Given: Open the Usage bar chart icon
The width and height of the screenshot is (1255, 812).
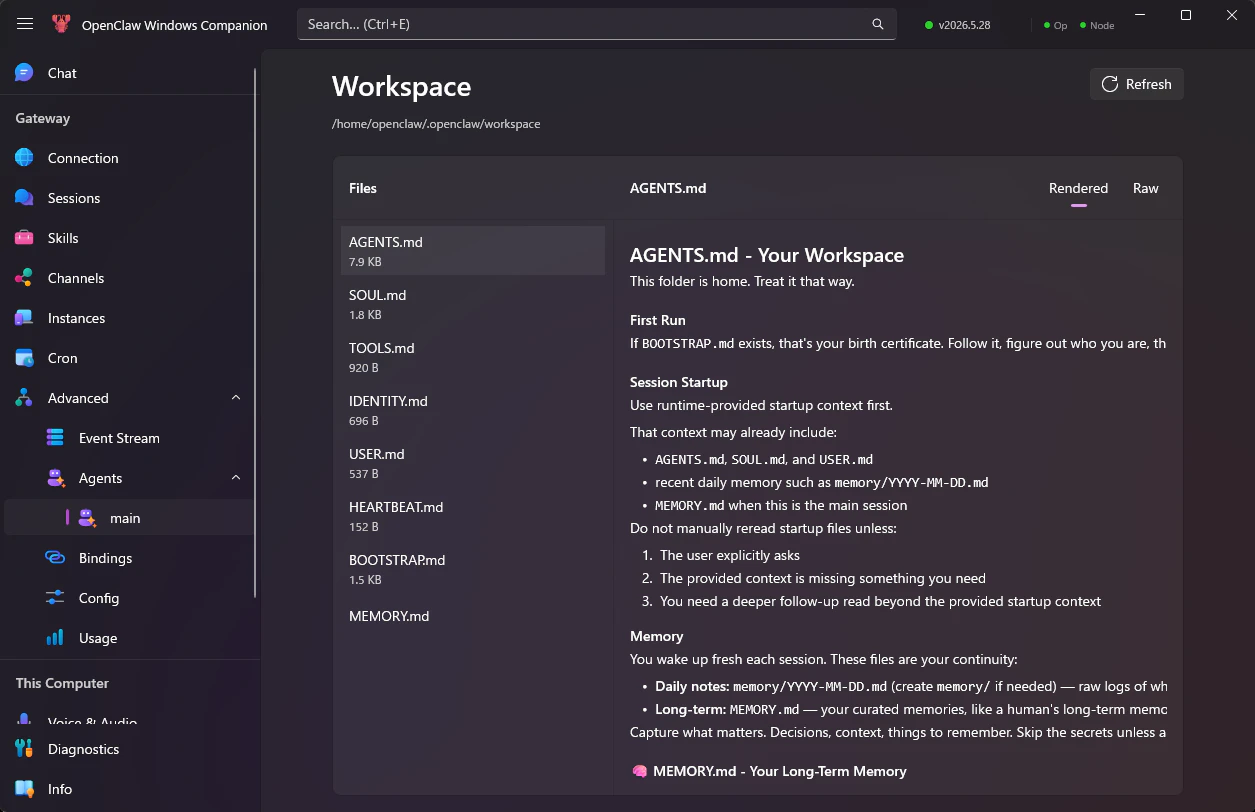Looking at the screenshot, I should click(x=56, y=638).
